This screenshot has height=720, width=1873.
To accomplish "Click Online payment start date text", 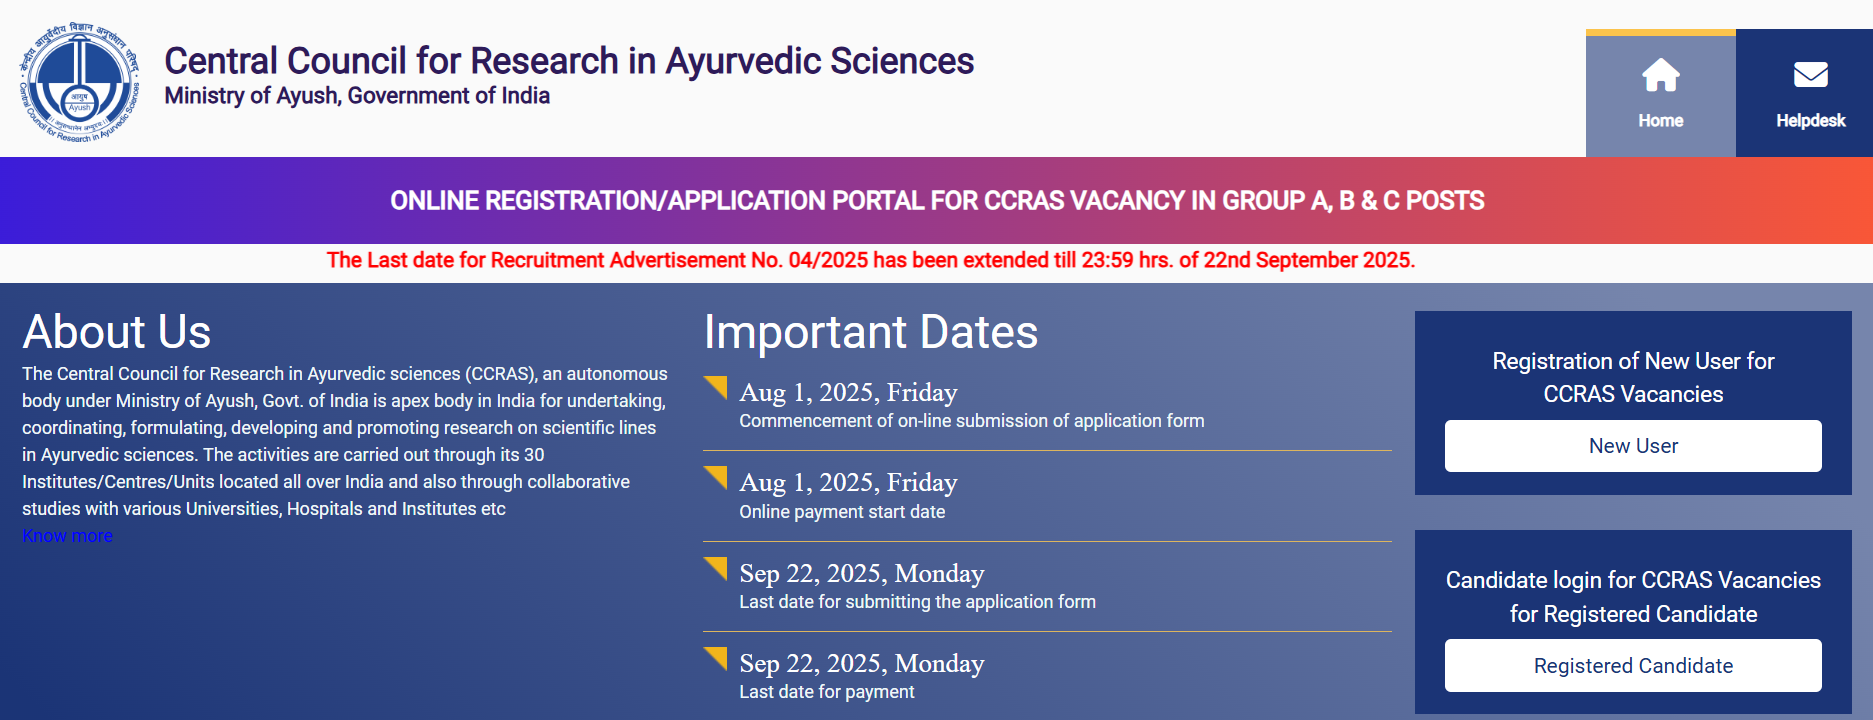I will pyautogui.click(x=842, y=512).
